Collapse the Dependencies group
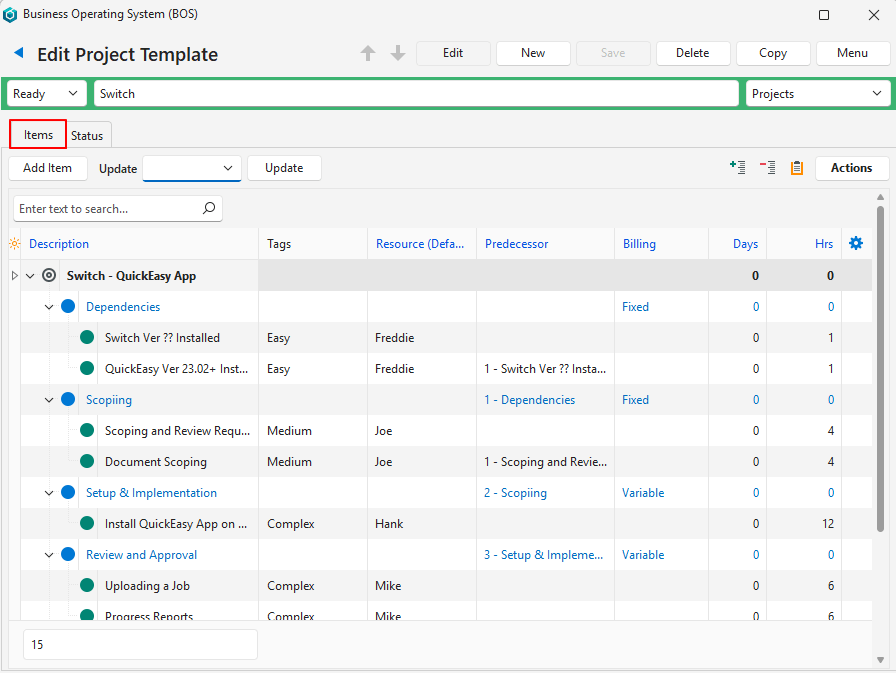 (x=49, y=307)
